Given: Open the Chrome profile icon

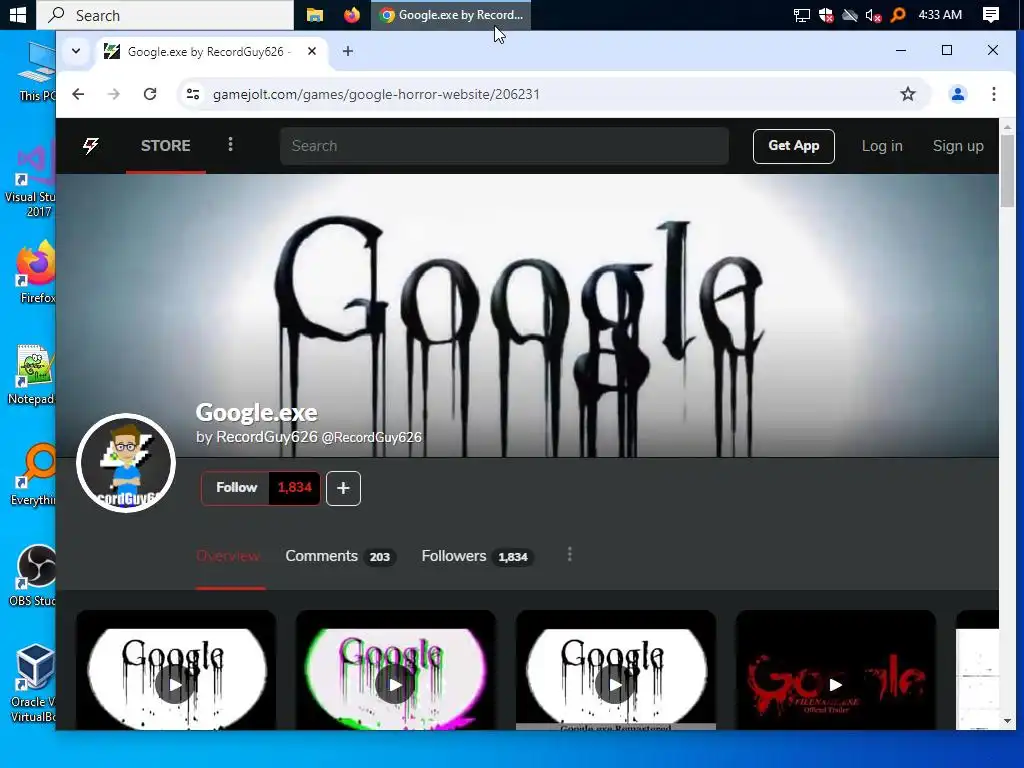Looking at the screenshot, I should [957, 94].
